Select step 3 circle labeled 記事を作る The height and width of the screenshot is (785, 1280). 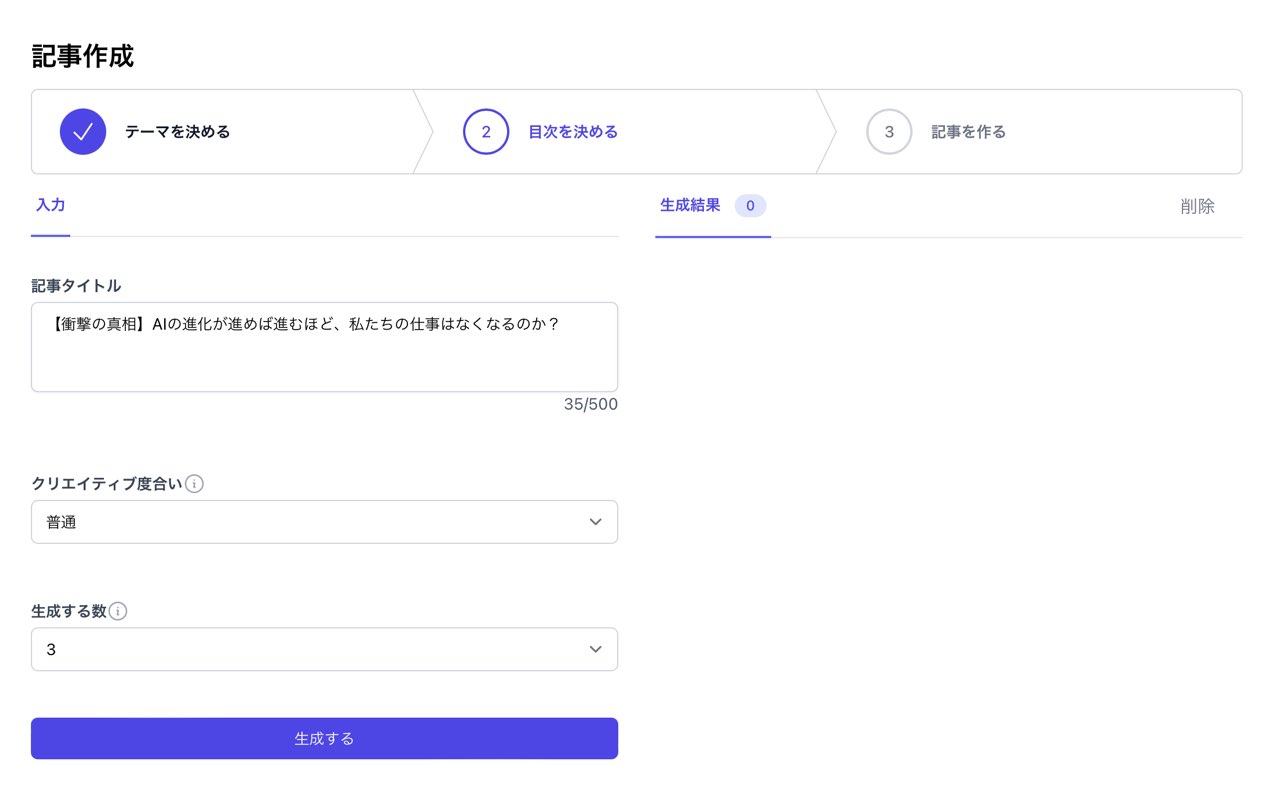click(889, 131)
